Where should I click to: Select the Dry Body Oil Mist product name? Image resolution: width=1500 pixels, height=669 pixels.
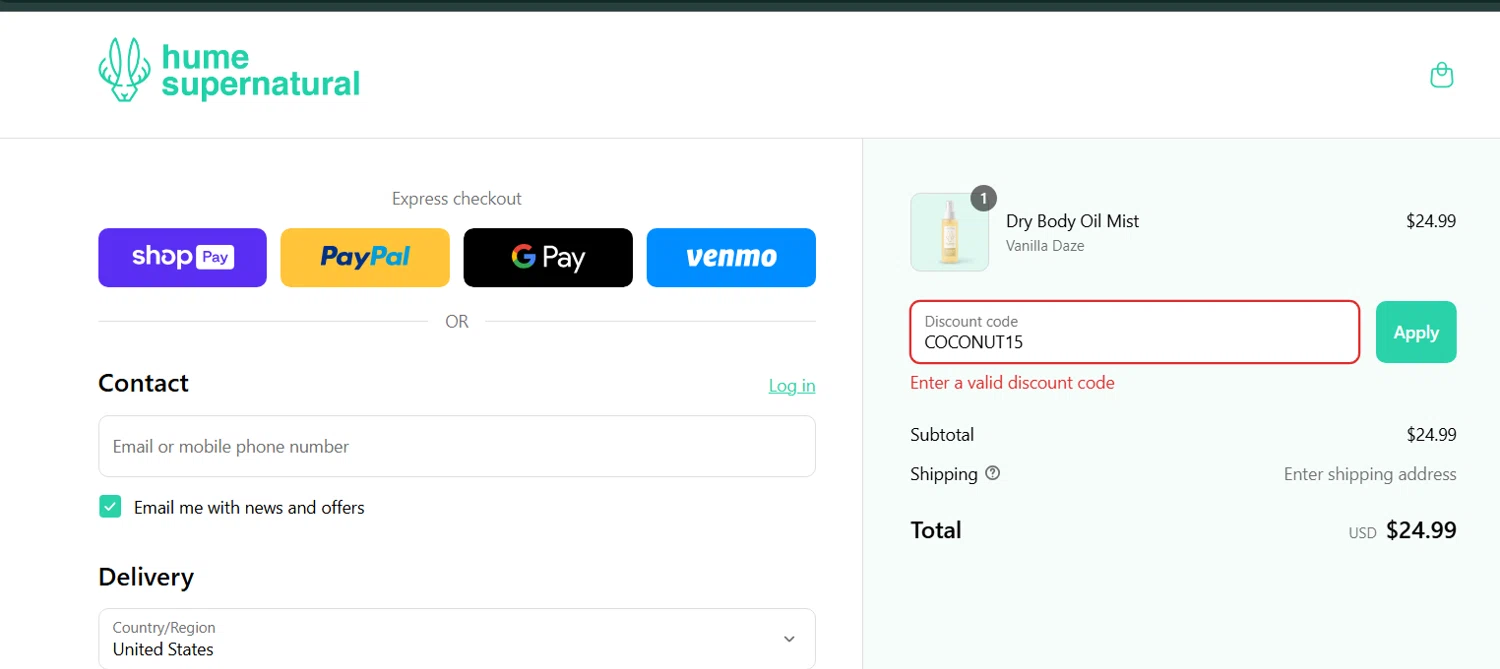pos(1072,221)
